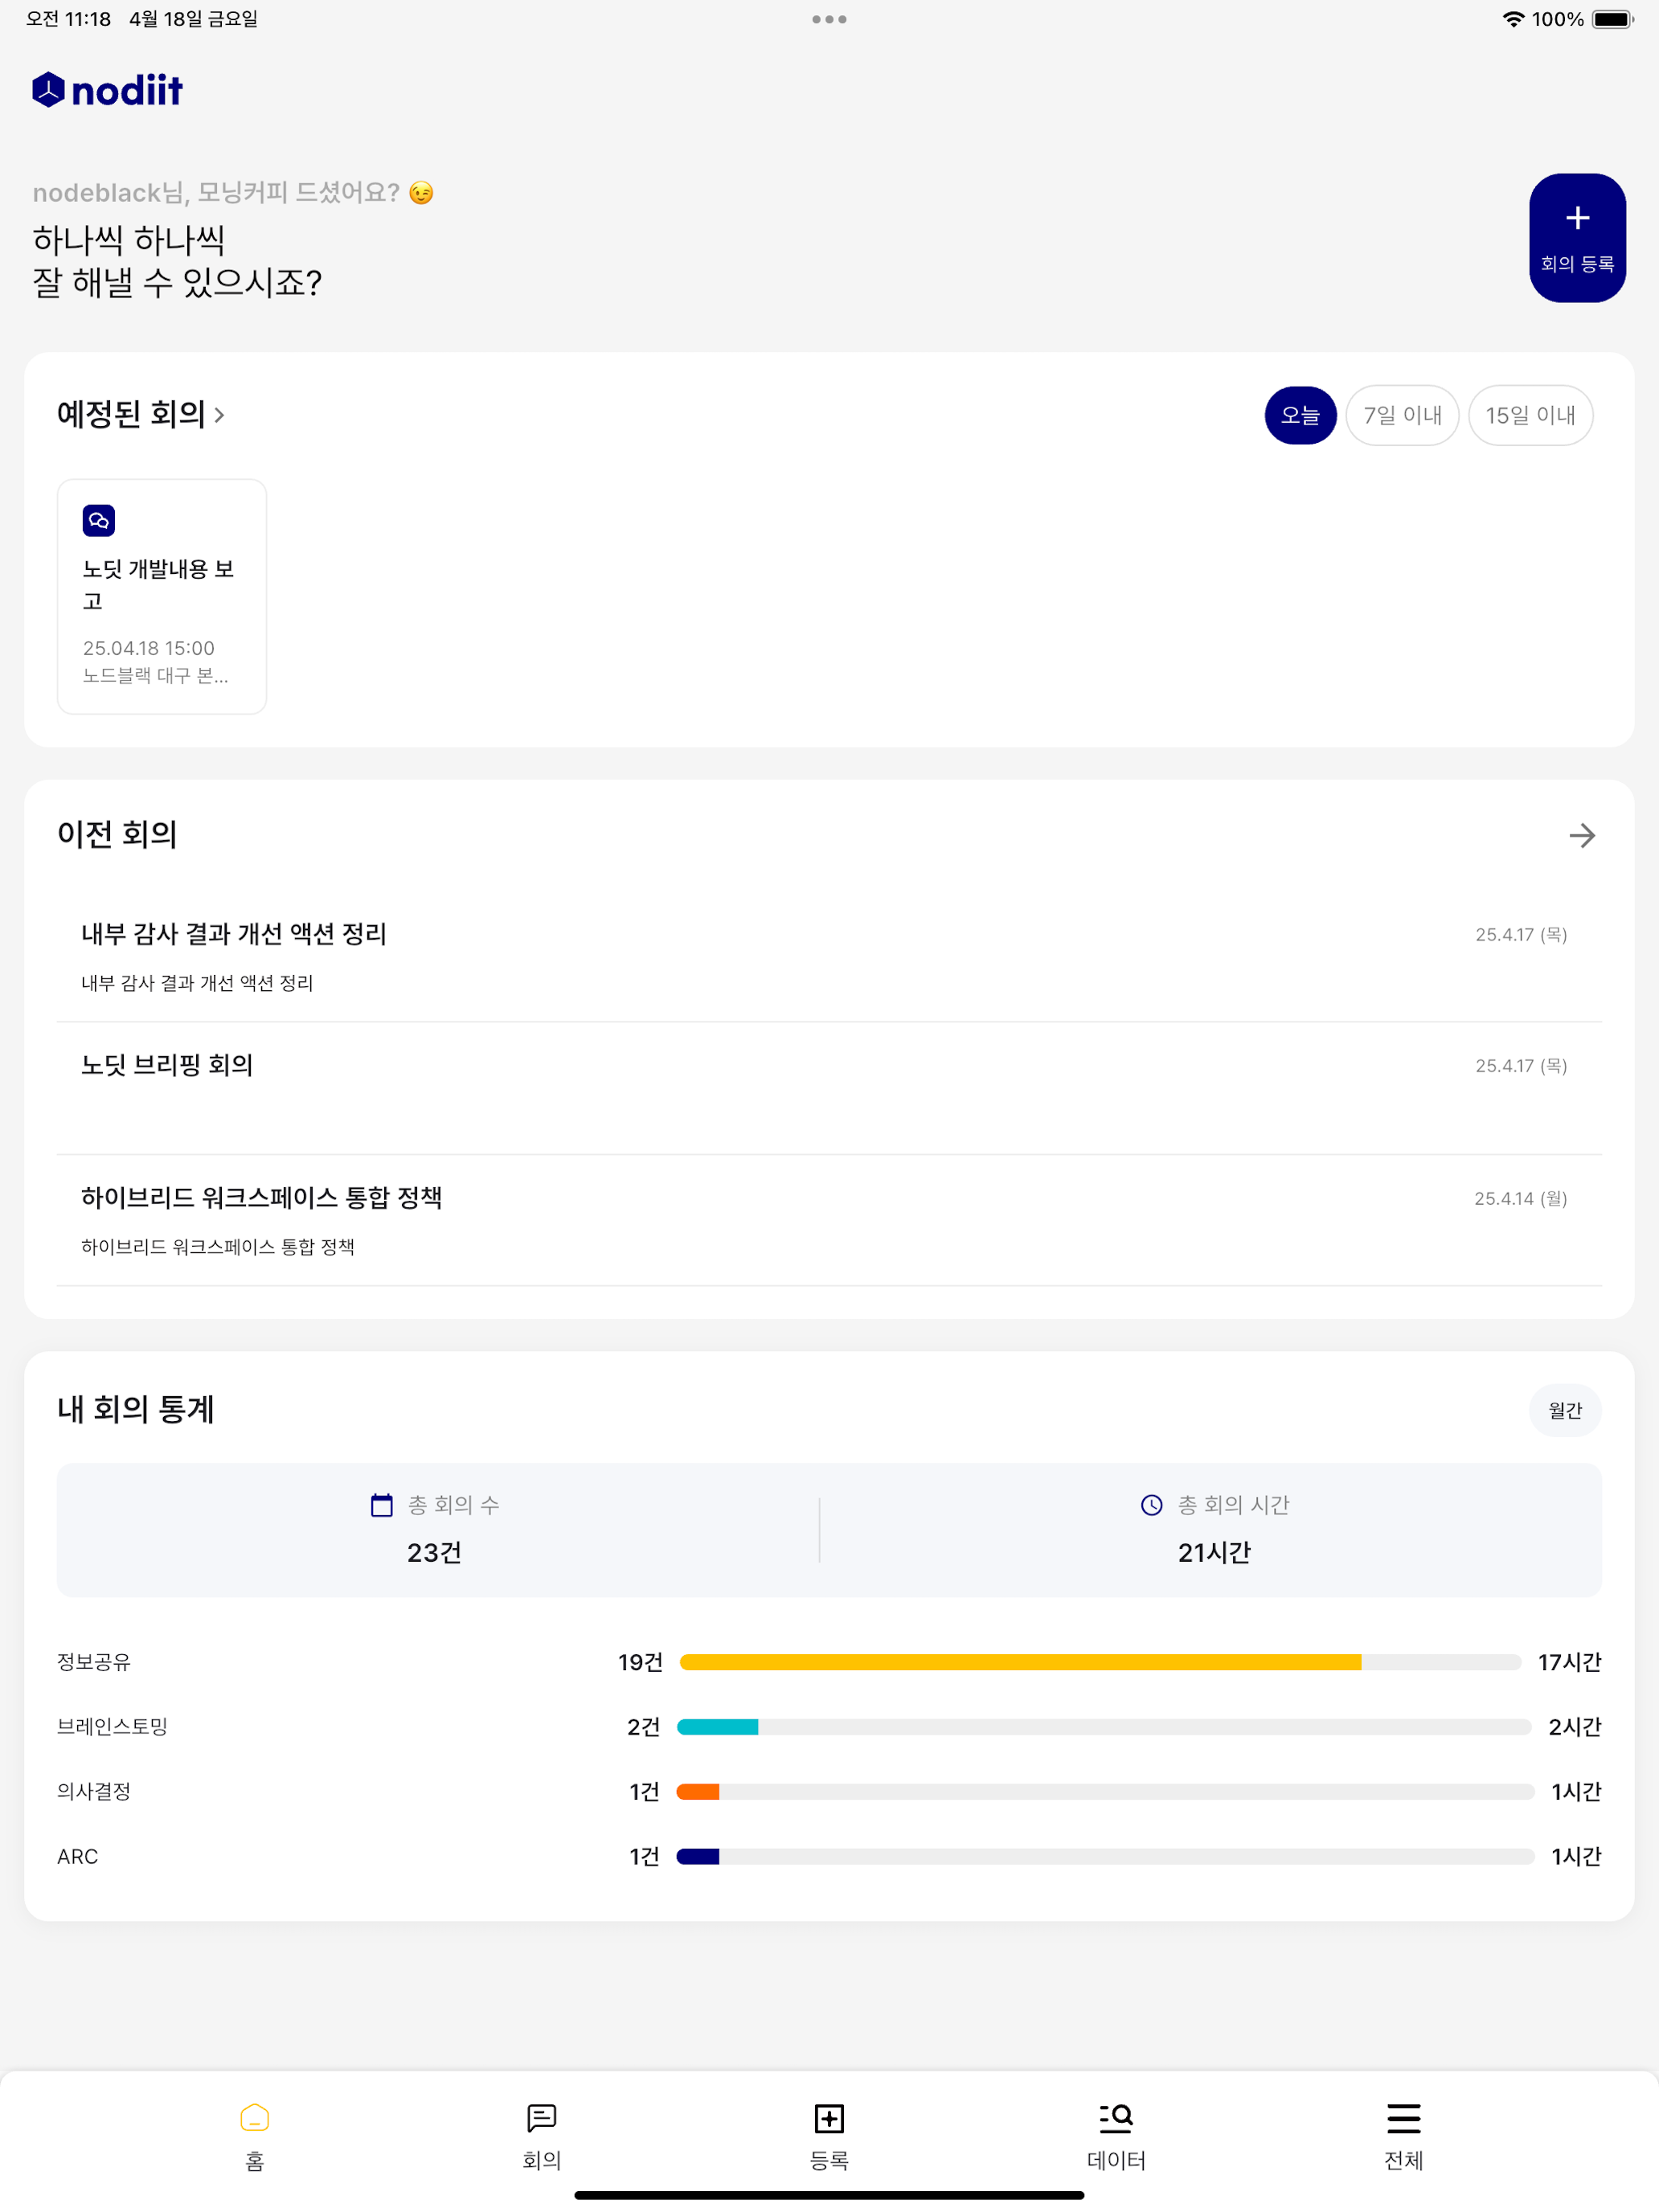The image size is (1659, 2212).
Task: Open the 등록 plus-square icon
Action: [x=829, y=2119]
